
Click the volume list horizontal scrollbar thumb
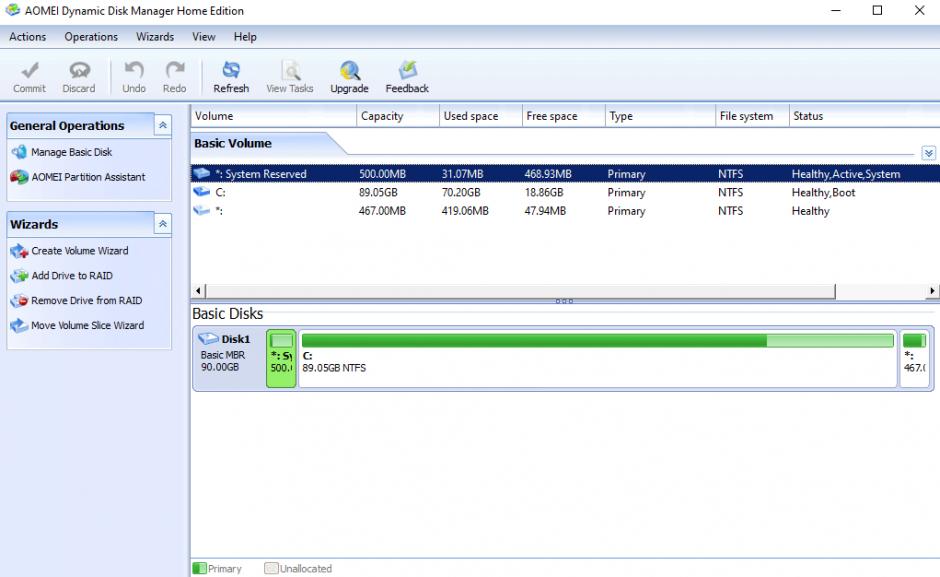coord(520,291)
